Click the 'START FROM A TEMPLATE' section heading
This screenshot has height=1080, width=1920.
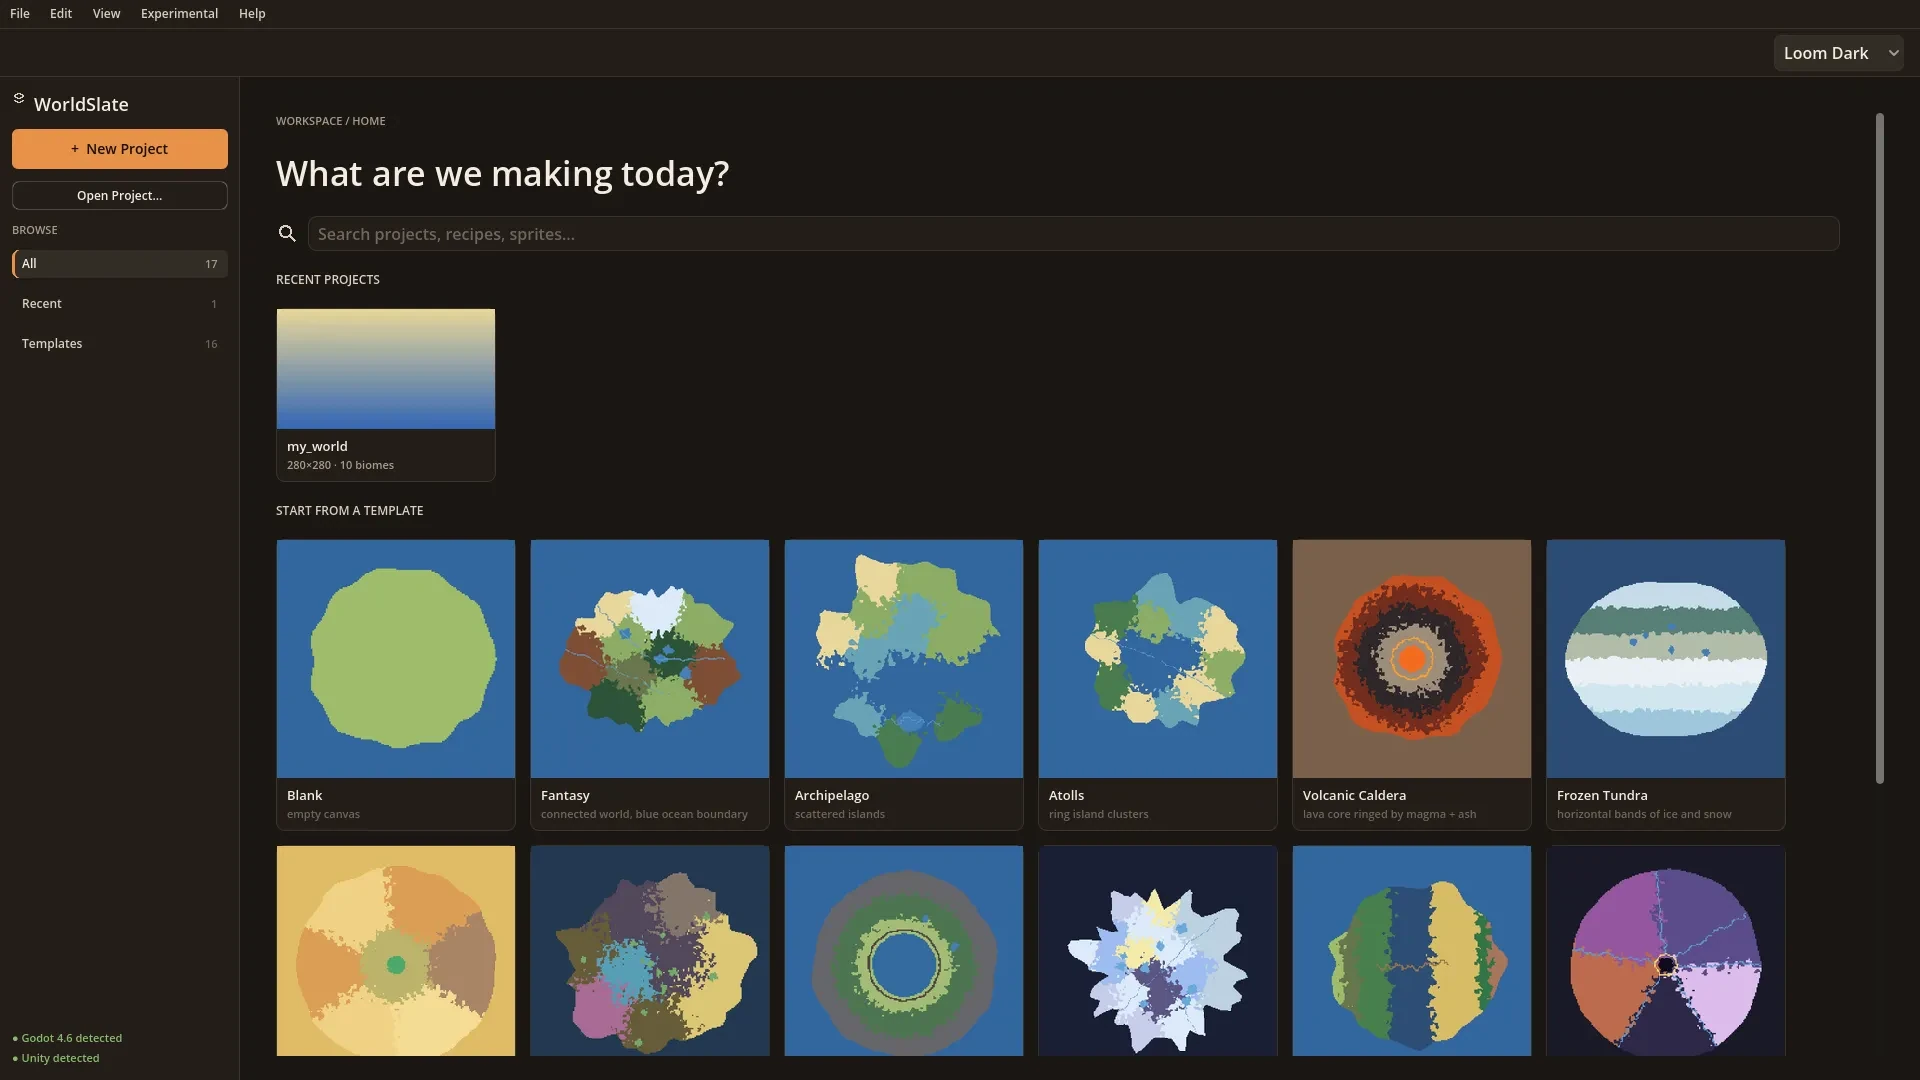tap(350, 511)
